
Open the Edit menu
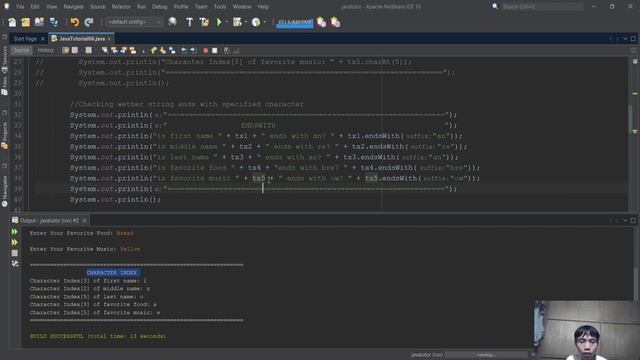pos(35,7)
